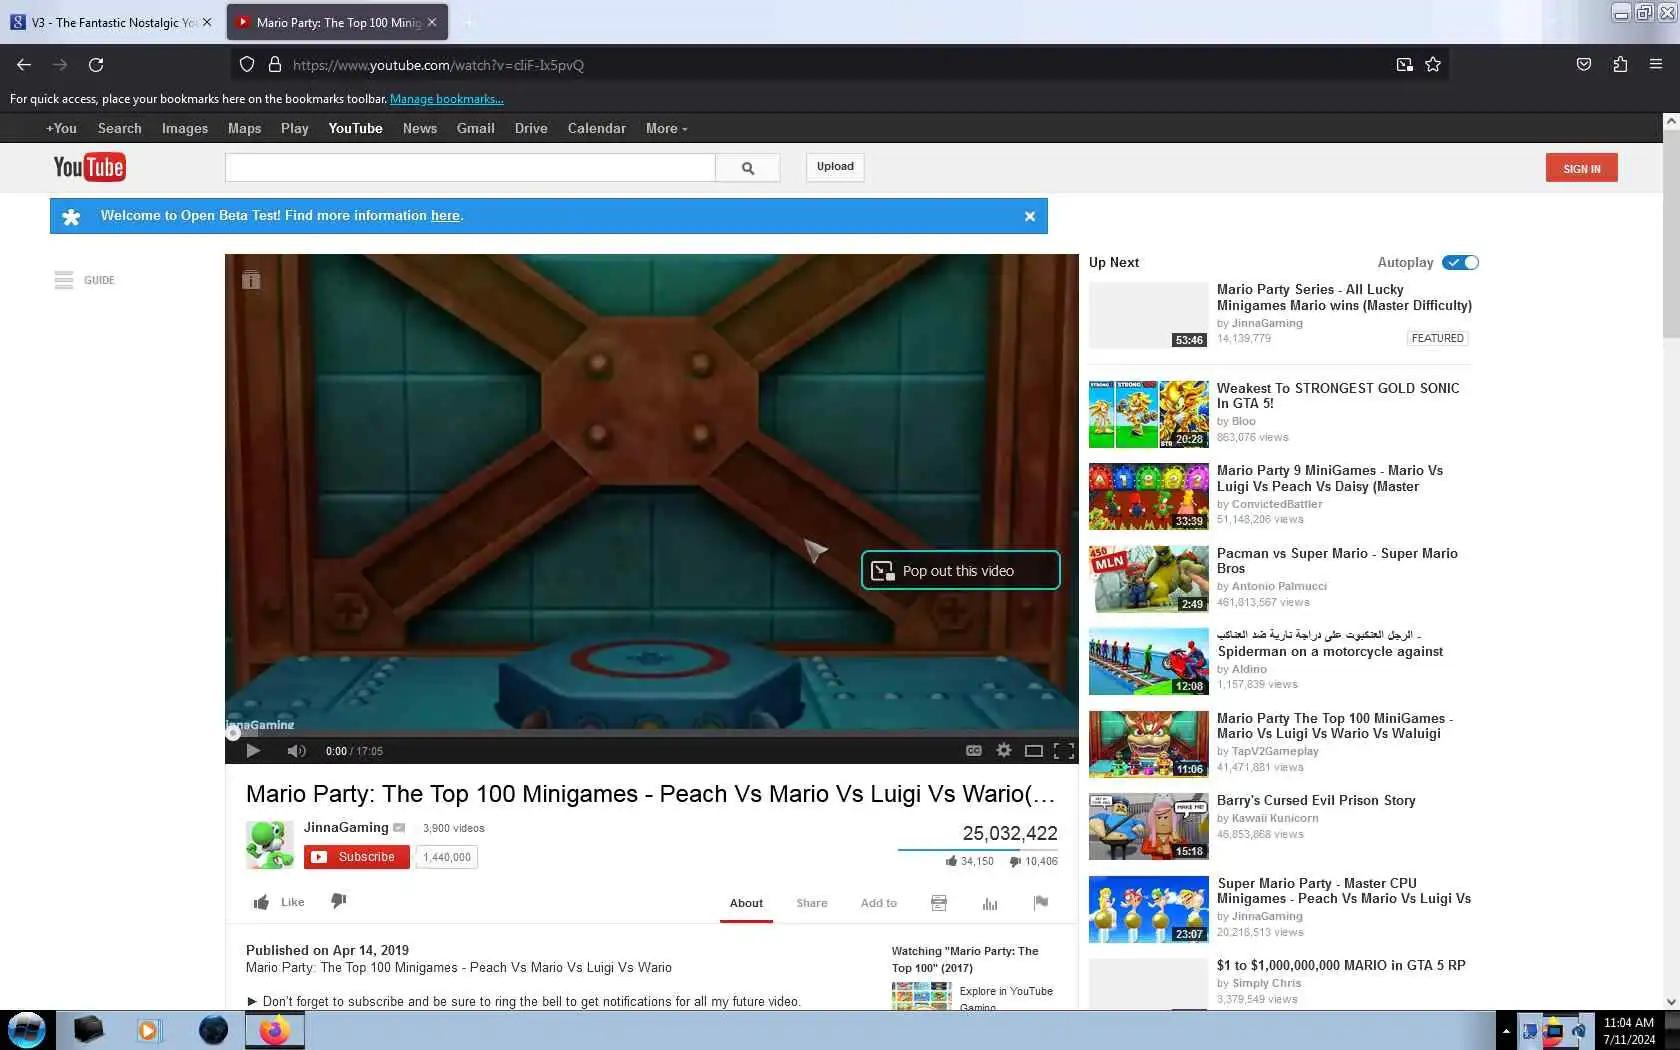Click the Sign In button
1680x1050 pixels.
(x=1581, y=168)
